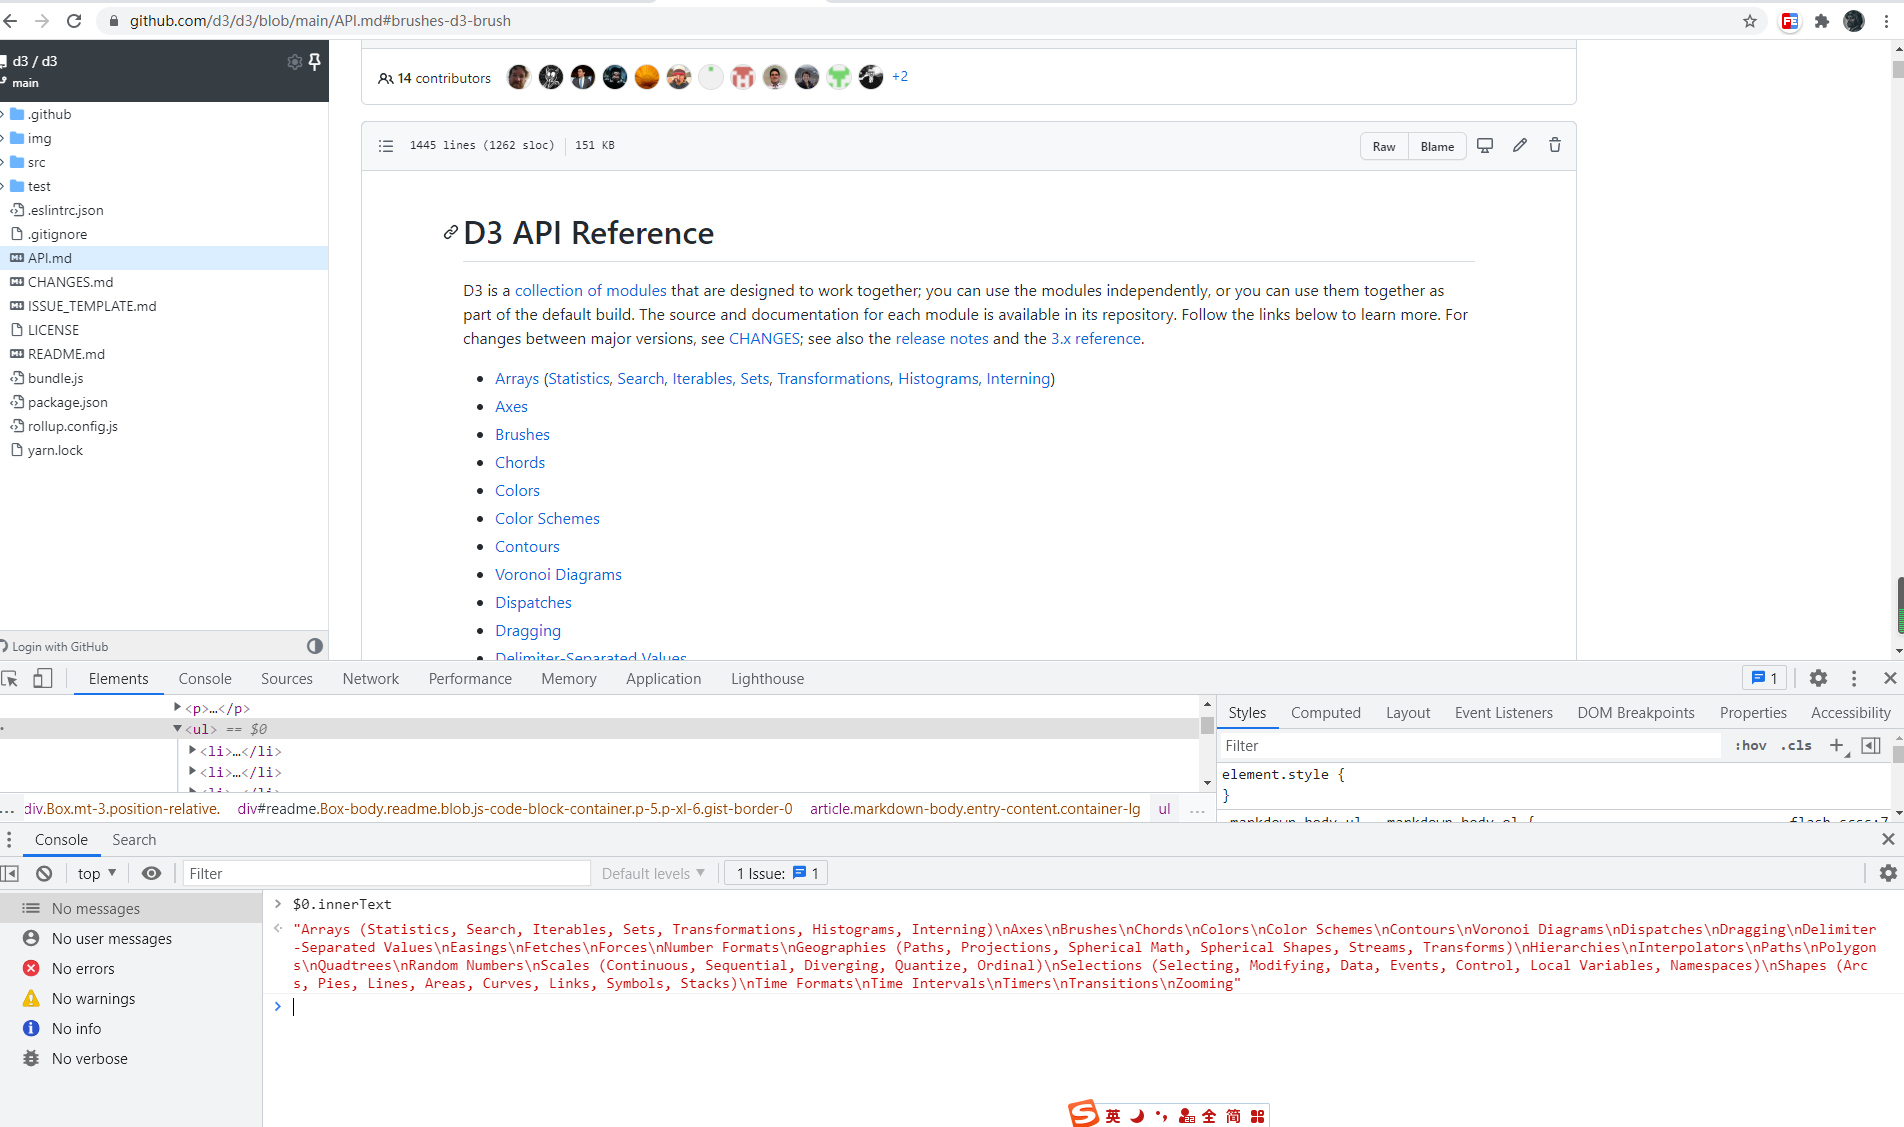Viewport: 1904px width, 1127px height.
Task: Delete this file with the trash icon
Action: (x=1555, y=146)
